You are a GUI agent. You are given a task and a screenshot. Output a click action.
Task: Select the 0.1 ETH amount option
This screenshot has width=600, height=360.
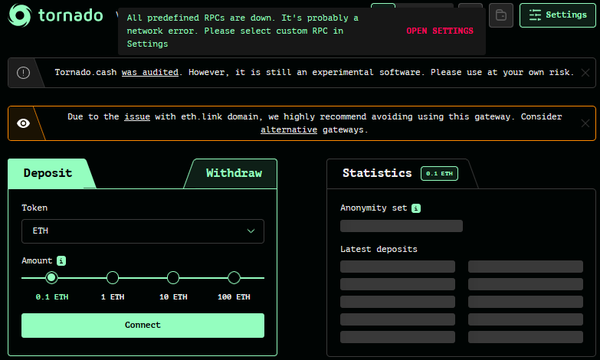click(x=52, y=278)
